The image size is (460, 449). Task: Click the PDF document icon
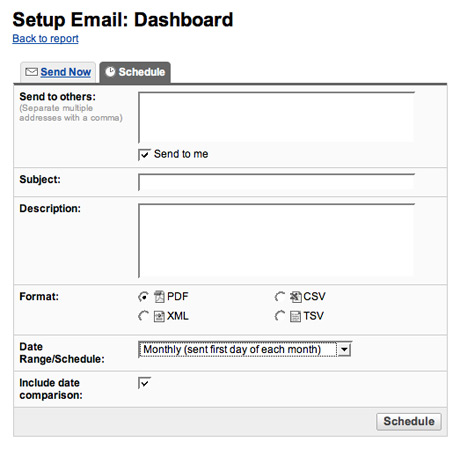point(159,296)
